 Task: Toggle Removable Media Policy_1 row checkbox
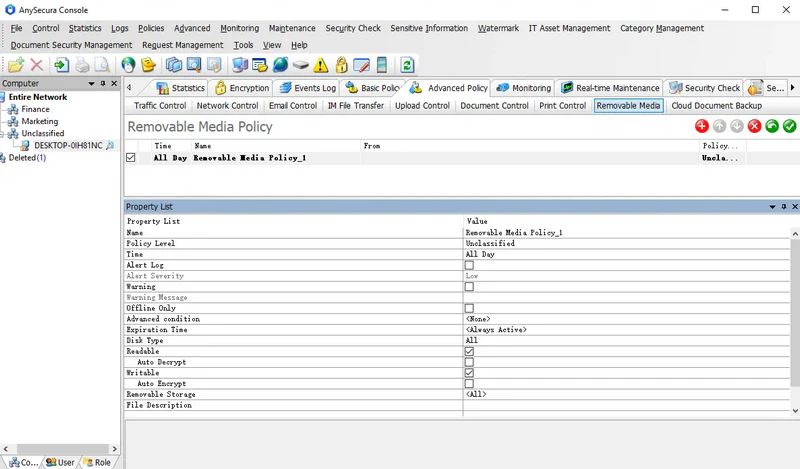point(131,158)
